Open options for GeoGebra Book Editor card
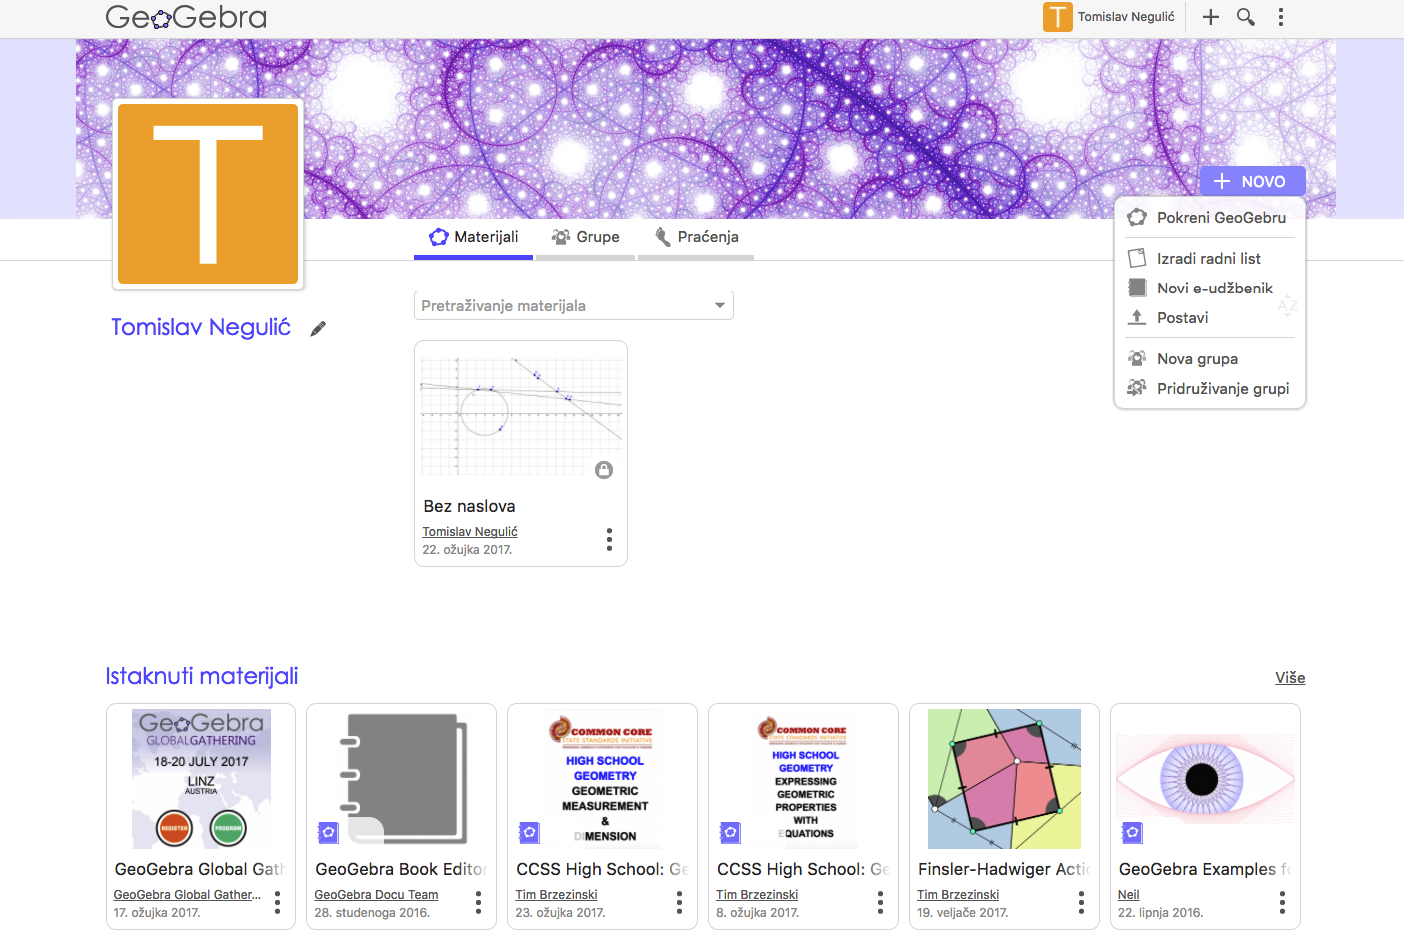Screen dimensions: 1404x945 tap(478, 903)
